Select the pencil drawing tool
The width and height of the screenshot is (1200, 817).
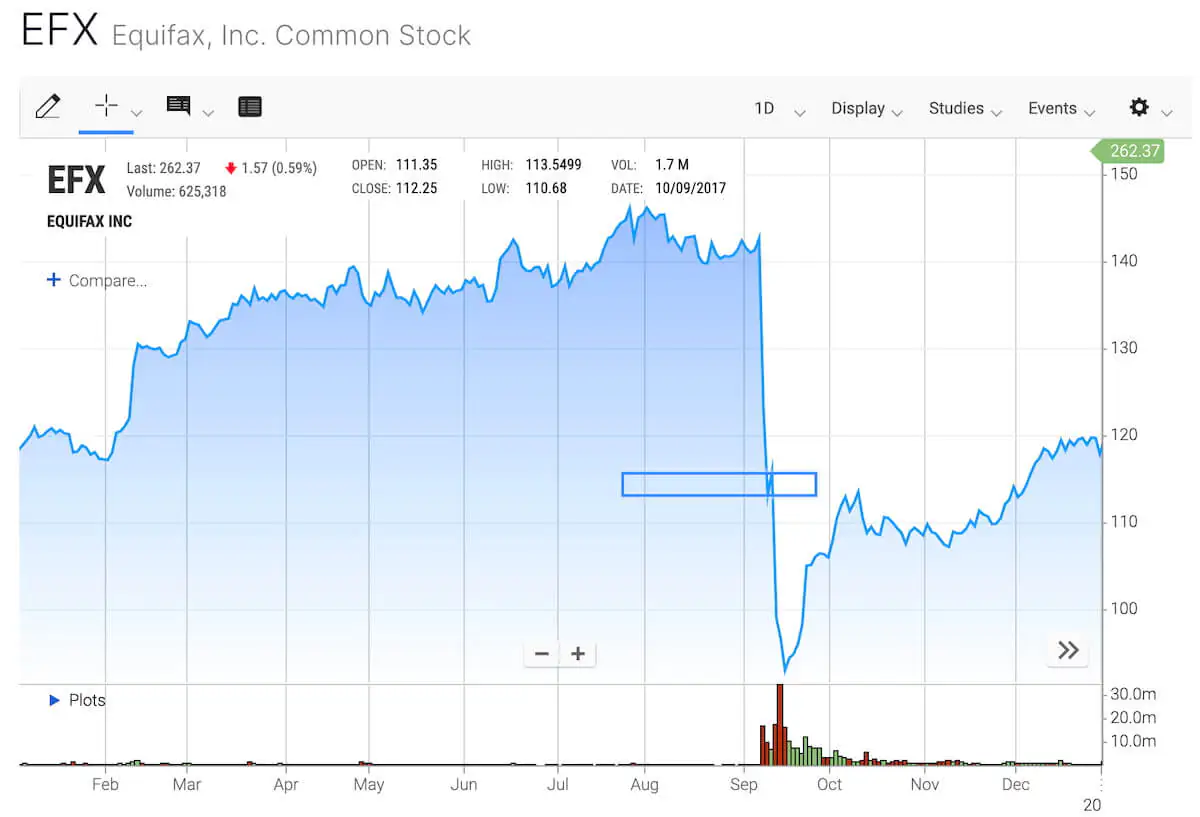(x=47, y=107)
